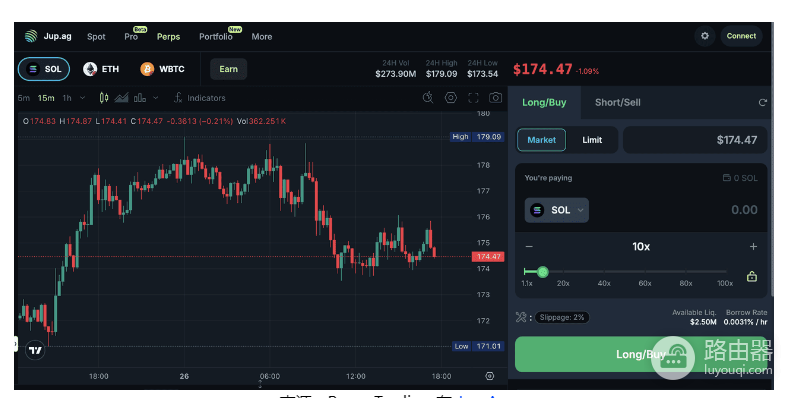Click the alert clock icon above chart
Viewport: 791px width, 398px height.
pyautogui.click(x=428, y=98)
